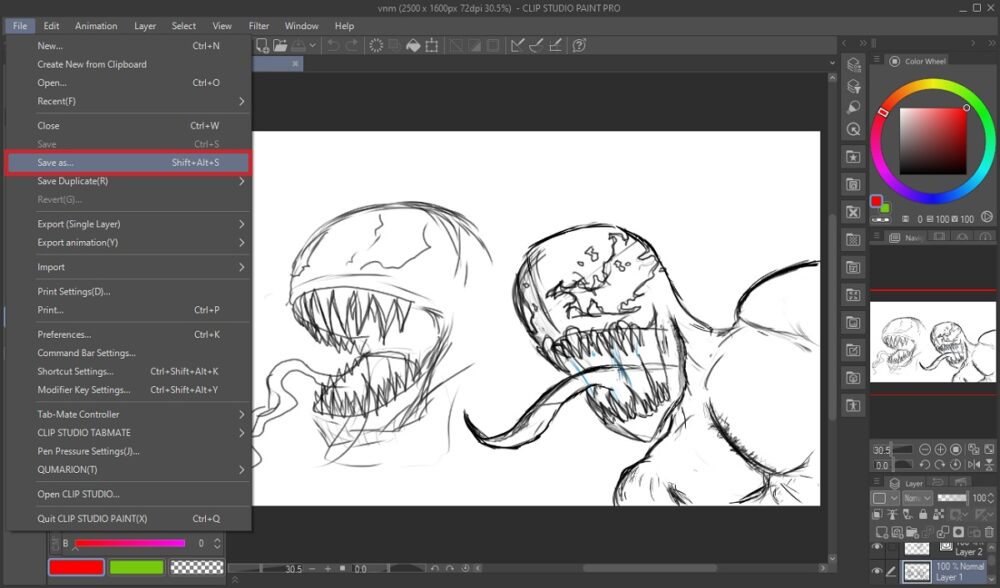1000x588 pixels.
Task: Click the Open file folder icon in the toolbar
Action: pos(280,46)
